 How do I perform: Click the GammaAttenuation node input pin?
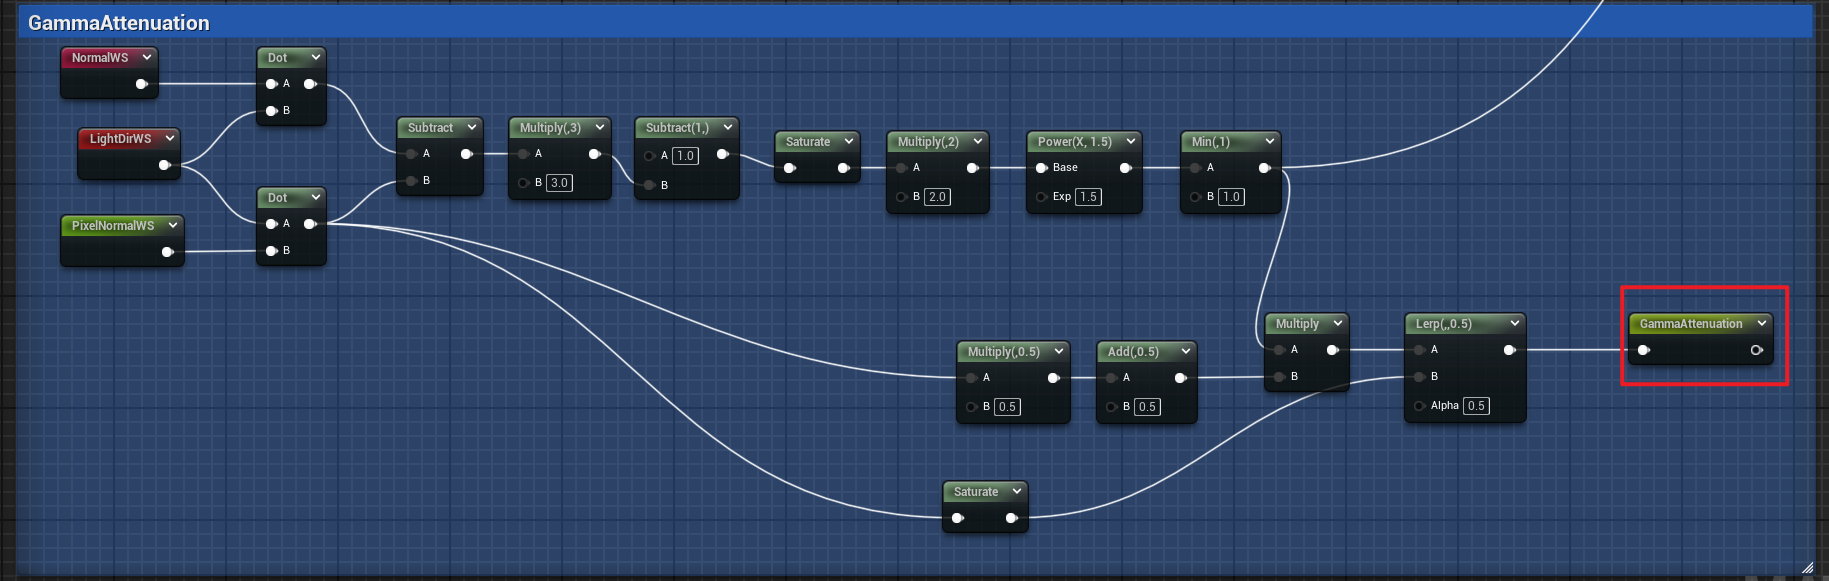[1643, 350]
